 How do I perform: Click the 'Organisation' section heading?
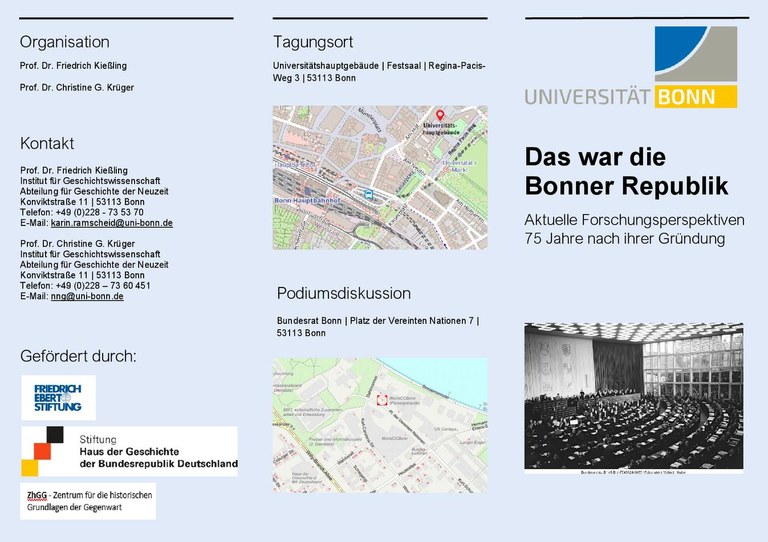pos(65,42)
